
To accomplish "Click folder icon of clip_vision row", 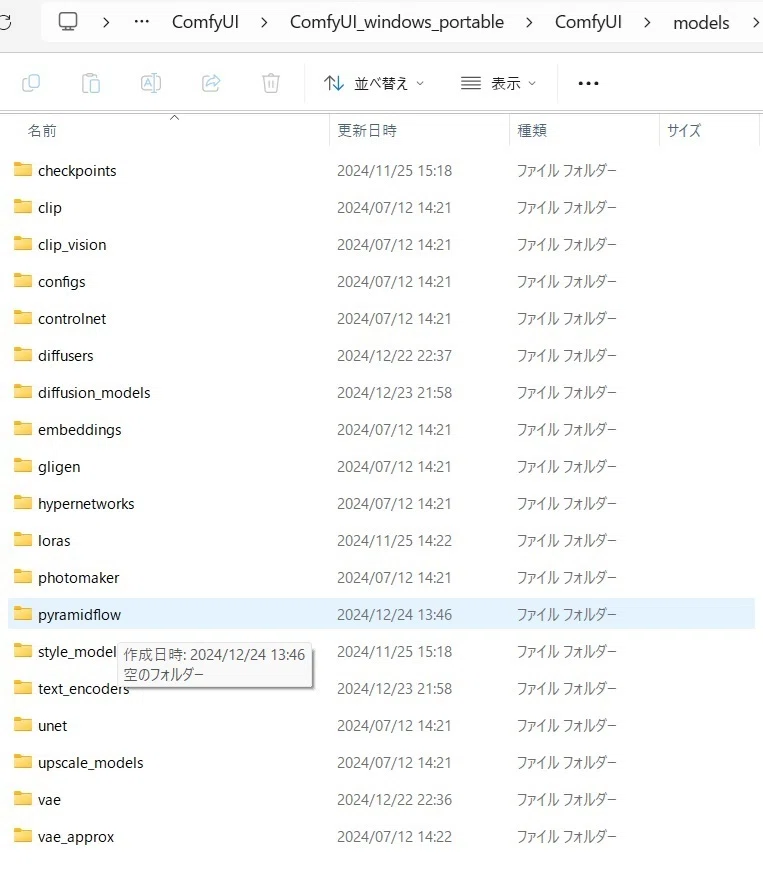I will [x=23, y=243].
